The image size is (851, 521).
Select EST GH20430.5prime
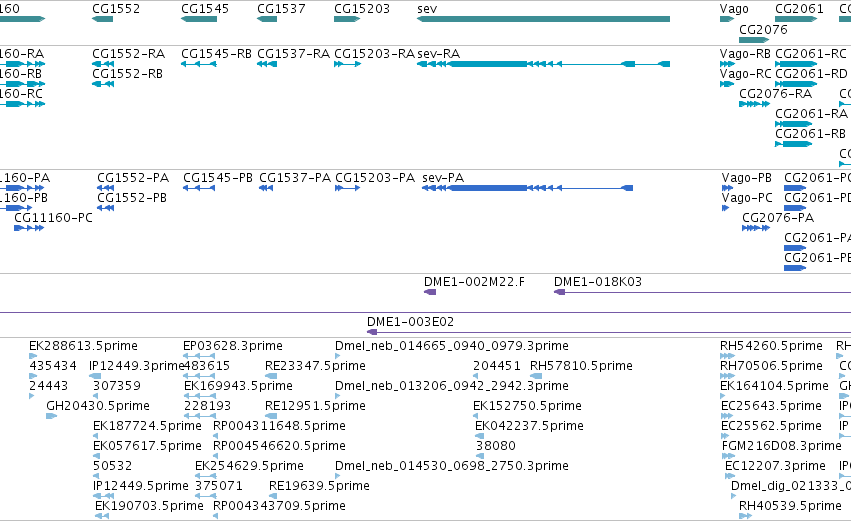pos(52,416)
